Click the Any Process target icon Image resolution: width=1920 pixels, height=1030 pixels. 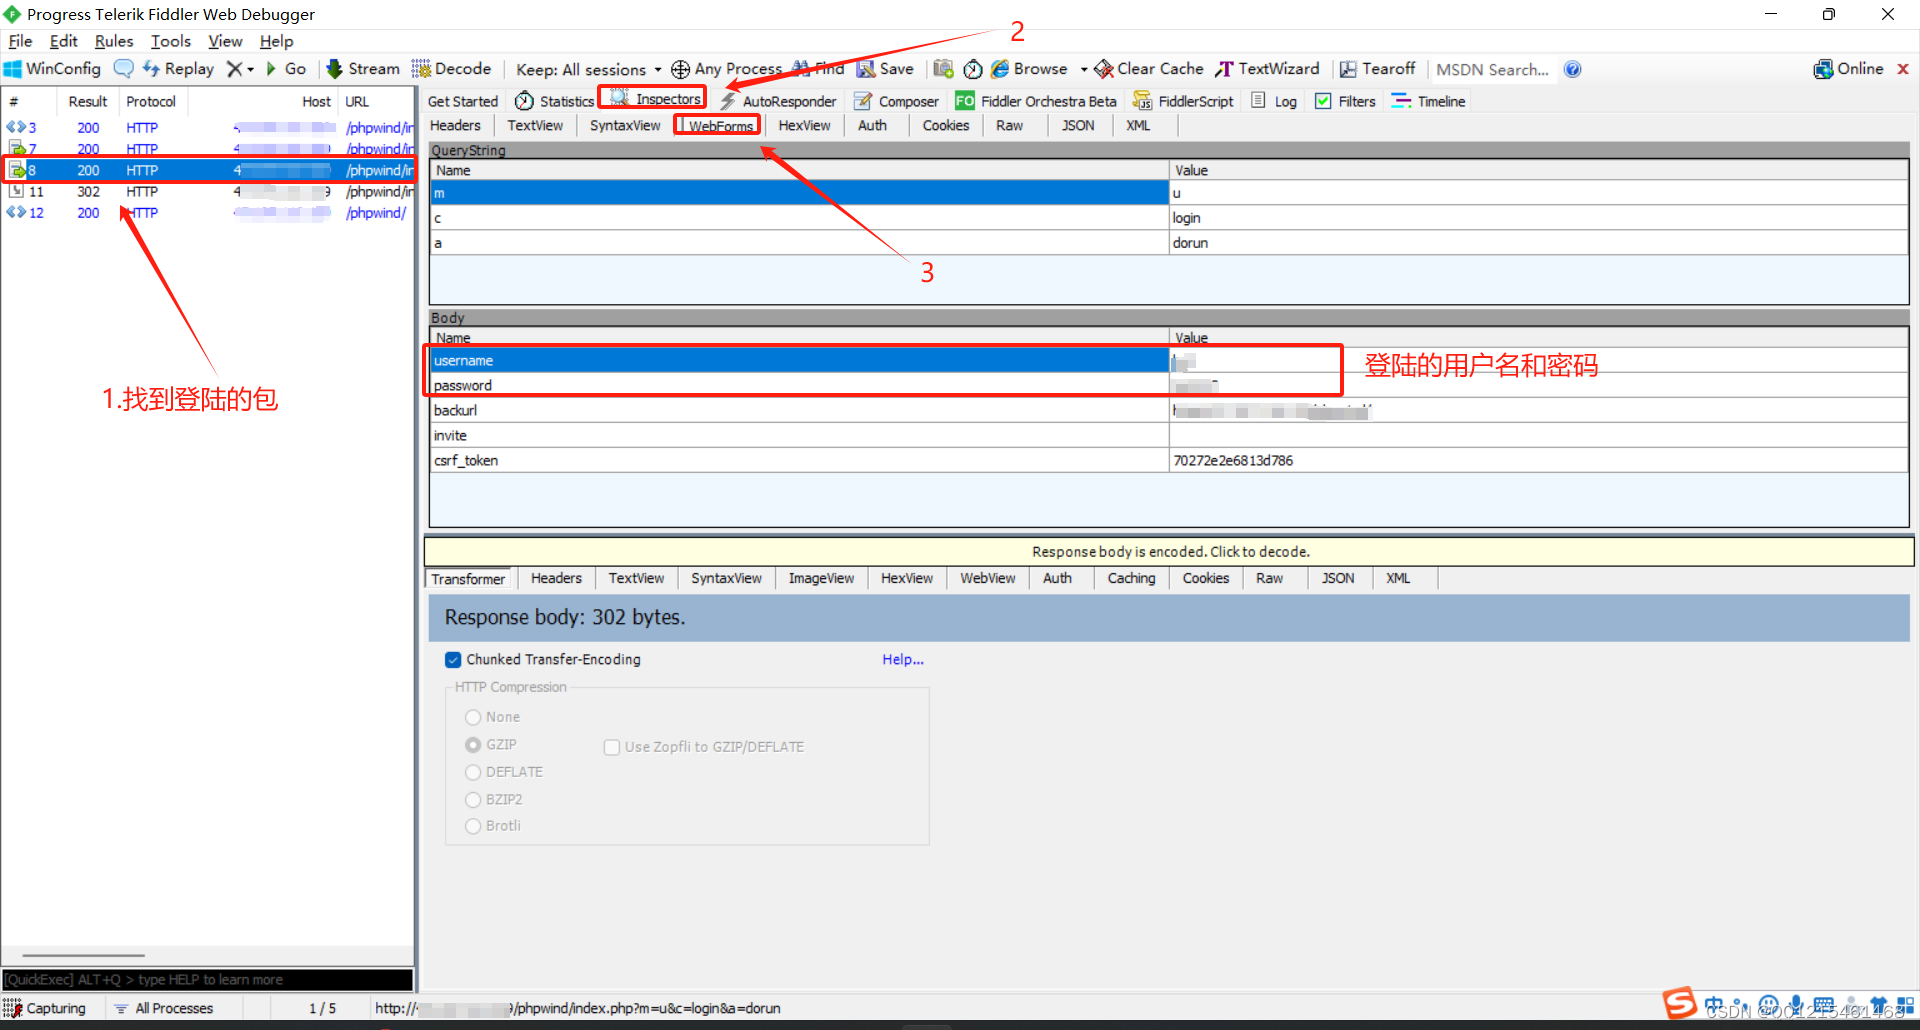tap(680, 69)
